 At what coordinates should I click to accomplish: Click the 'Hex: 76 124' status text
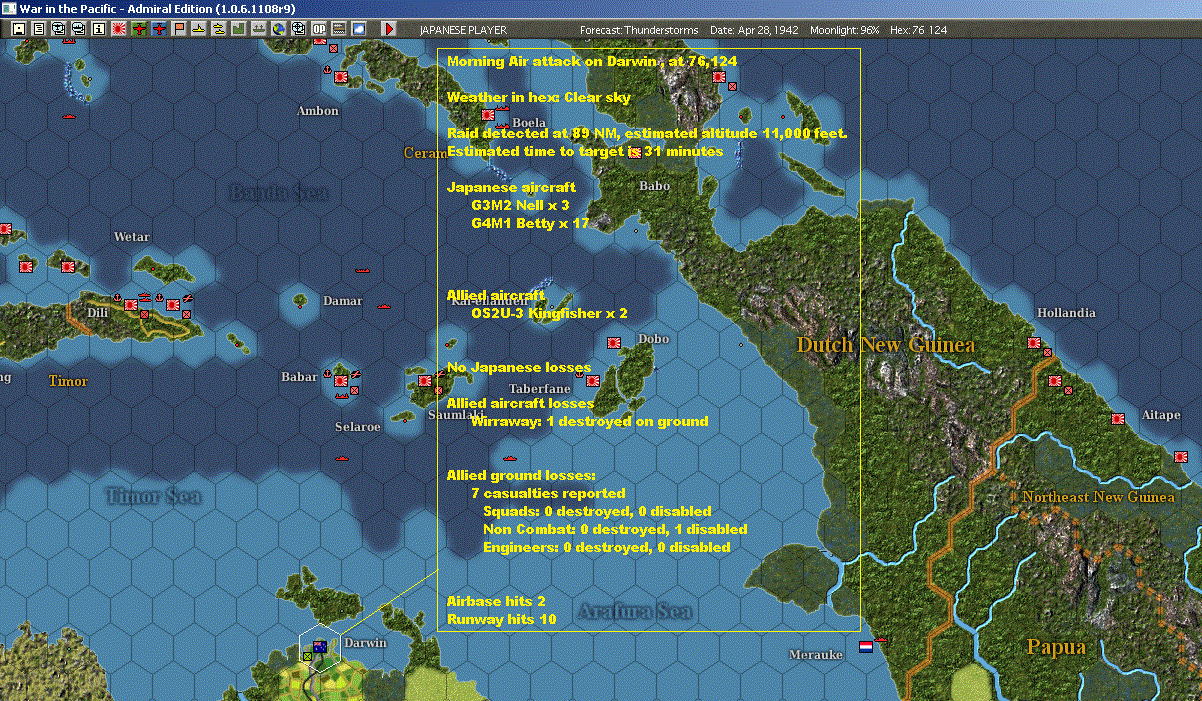917,30
